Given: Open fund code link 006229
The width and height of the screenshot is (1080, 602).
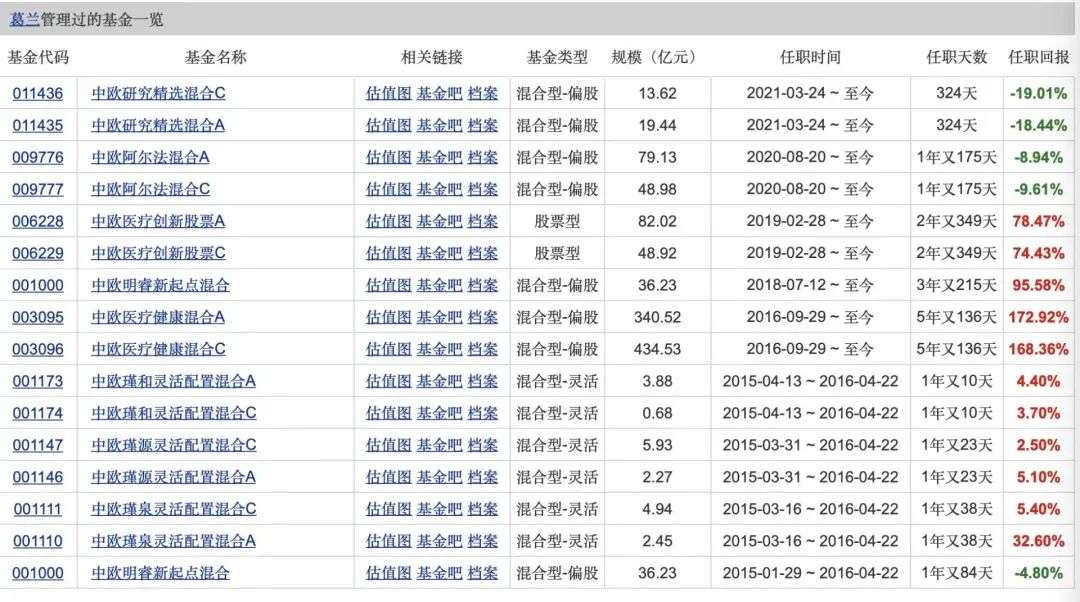Looking at the screenshot, I should [38, 253].
